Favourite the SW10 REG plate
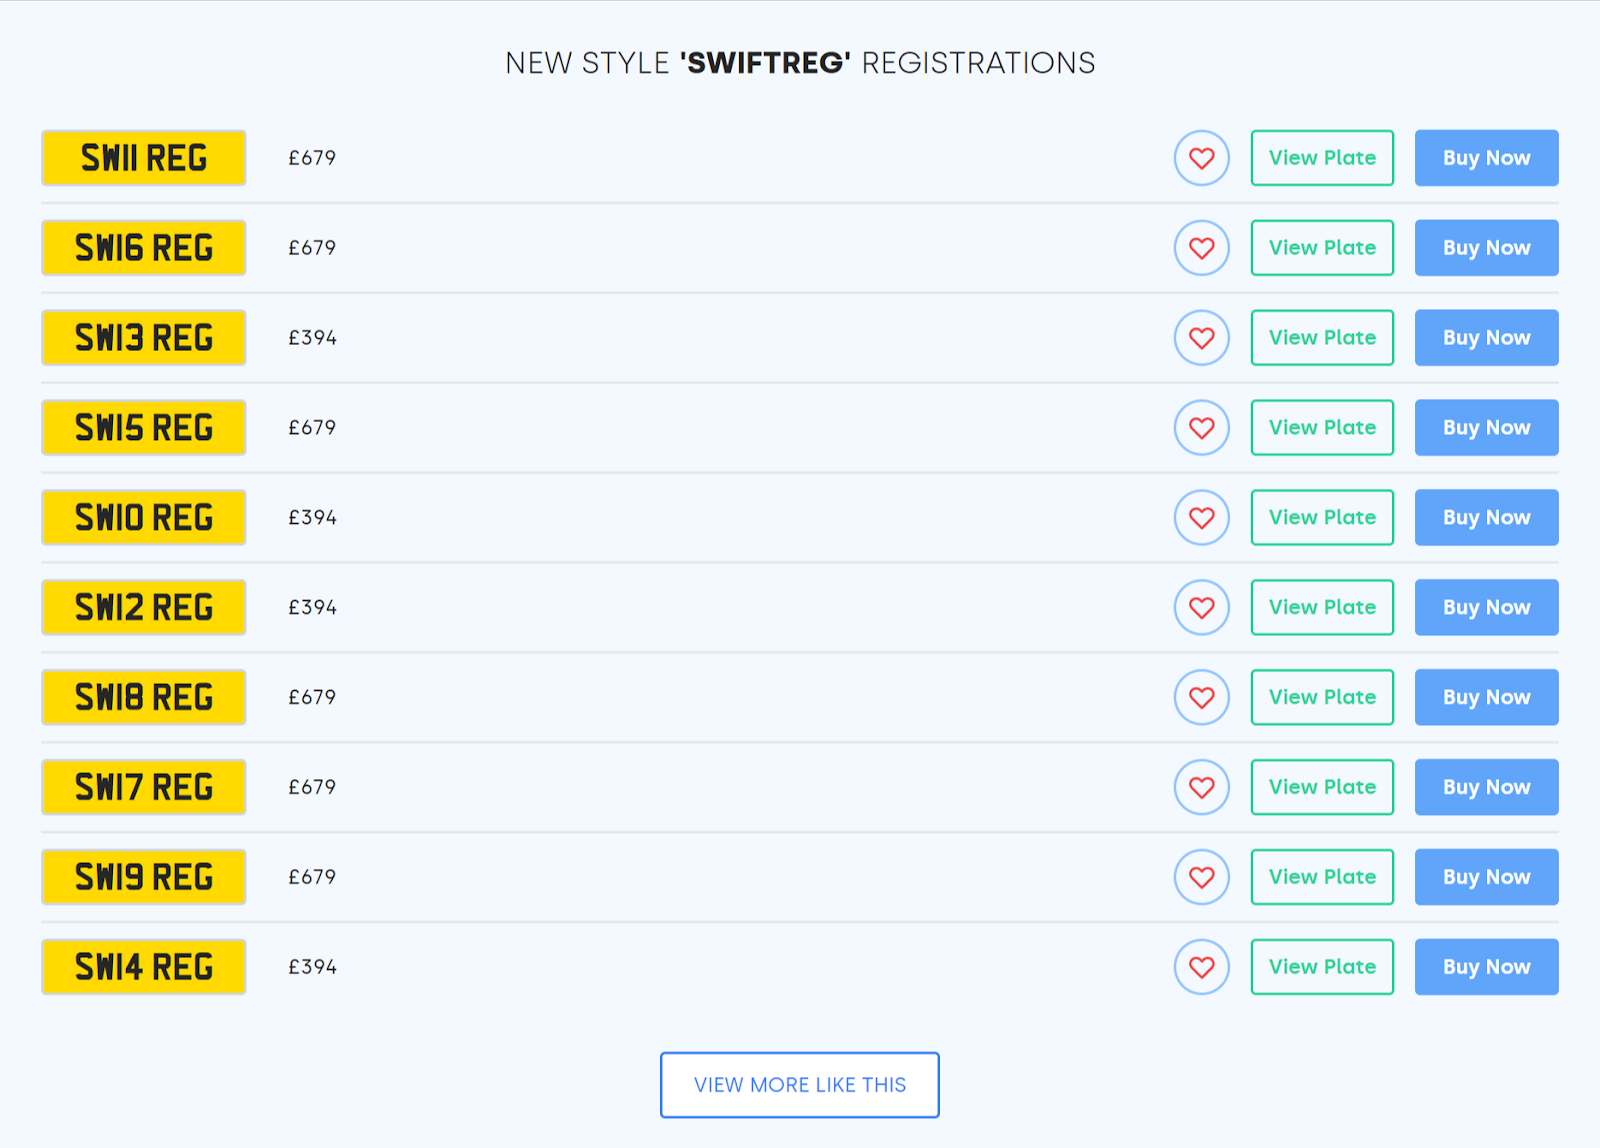 pyautogui.click(x=1201, y=518)
